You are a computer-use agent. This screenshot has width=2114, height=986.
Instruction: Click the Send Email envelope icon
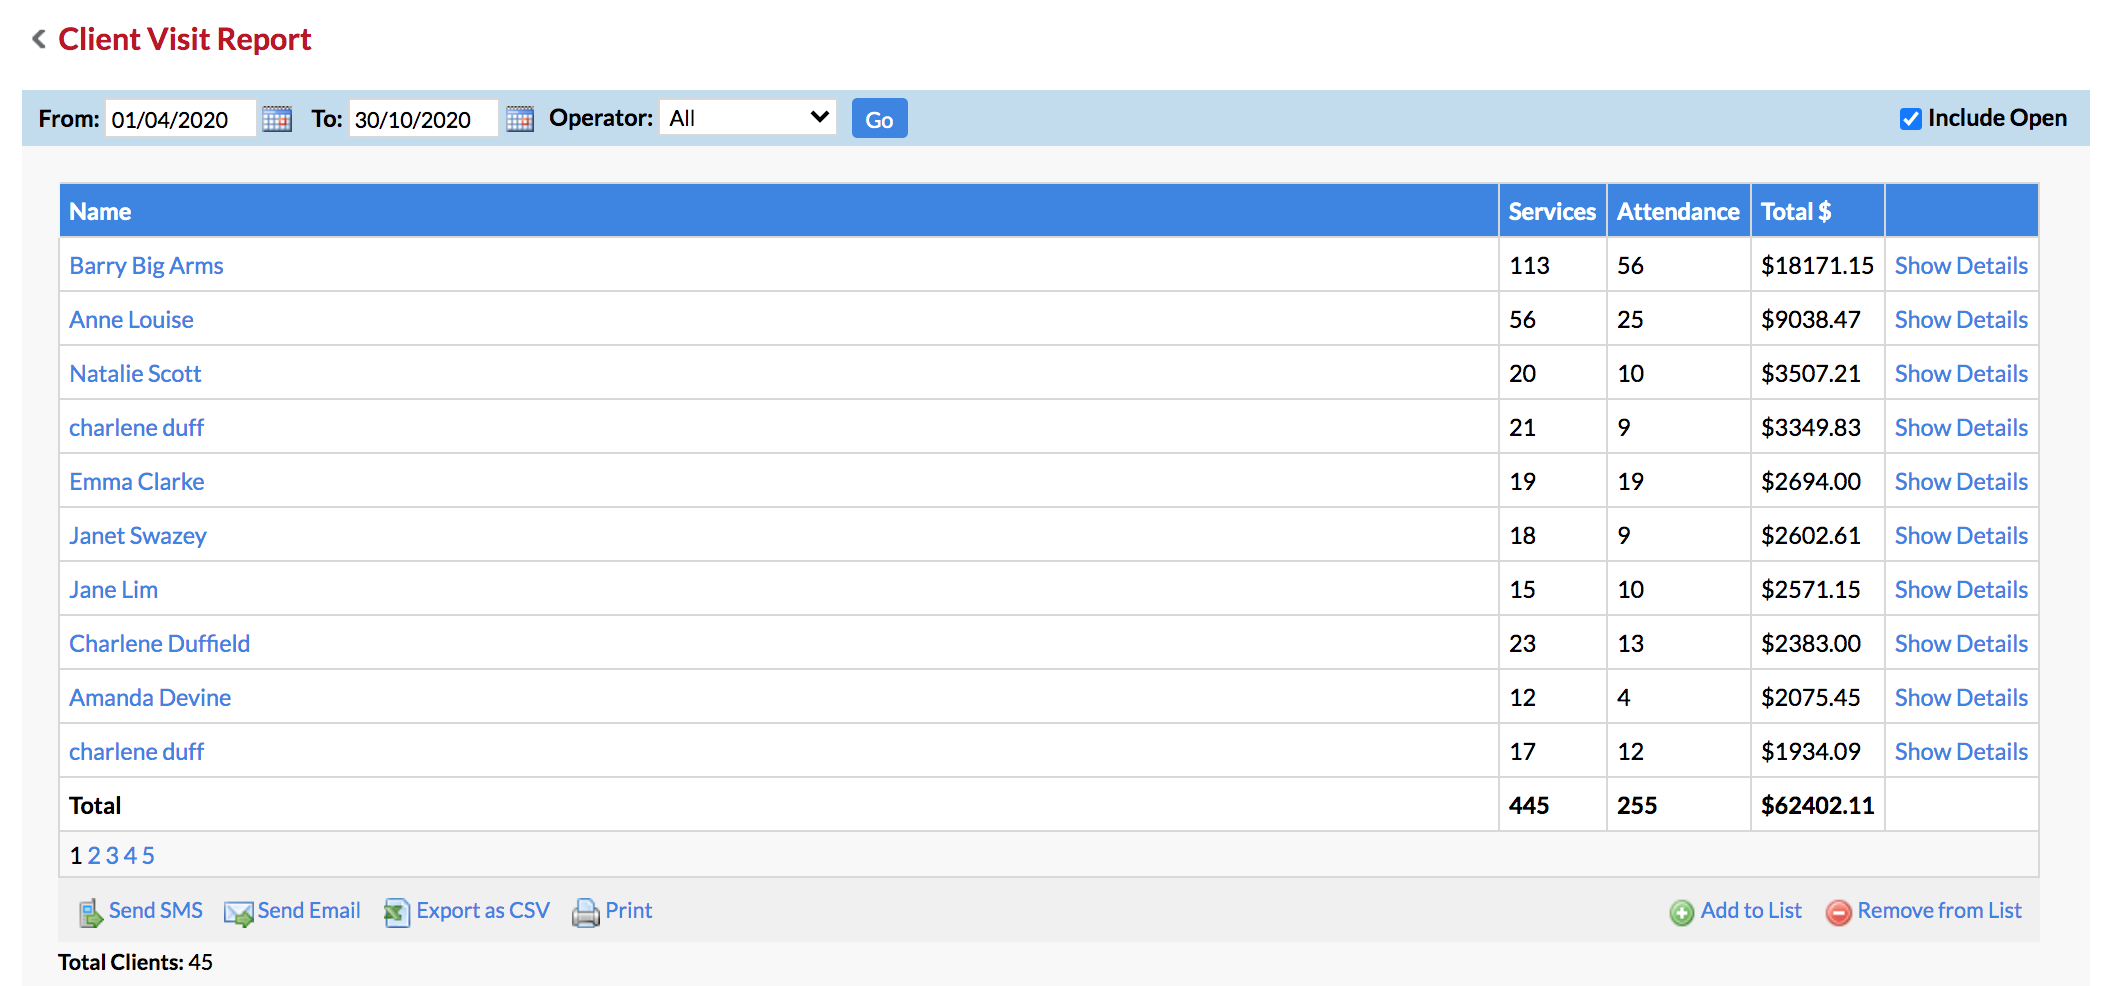(x=239, y=913)
